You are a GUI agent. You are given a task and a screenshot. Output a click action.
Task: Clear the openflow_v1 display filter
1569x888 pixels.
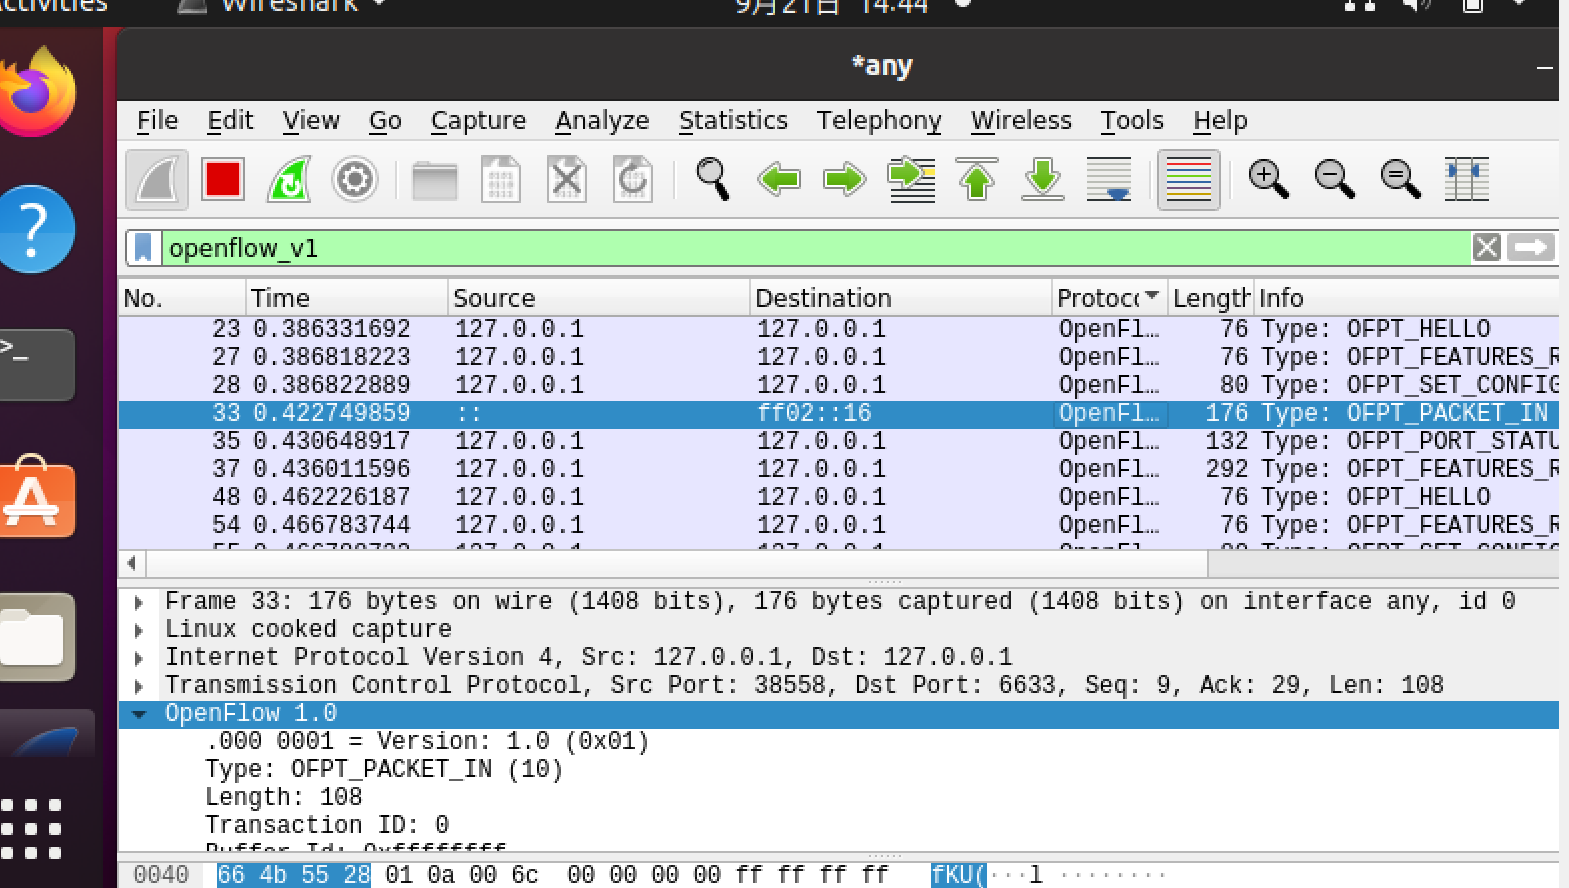(x=1487, y=247)
